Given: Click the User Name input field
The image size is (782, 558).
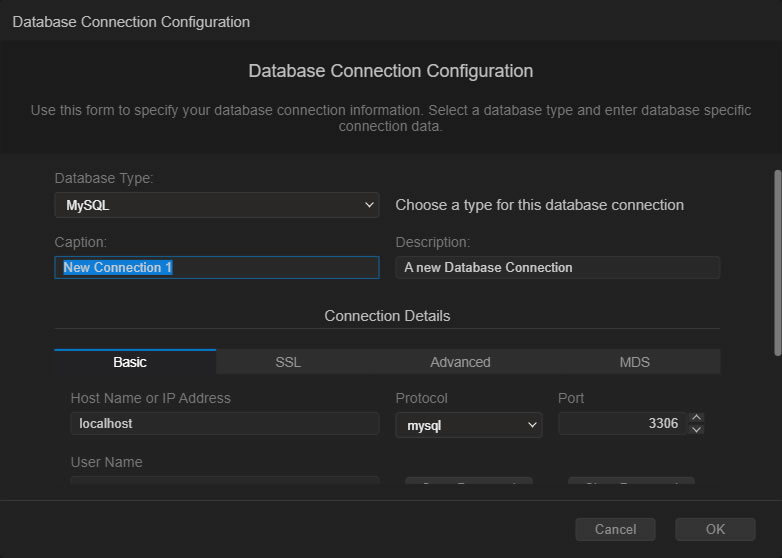Looking at the screenshot, I should [x=224, y=482].
